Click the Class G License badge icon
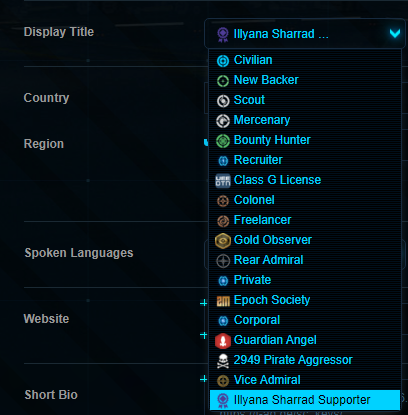408x415 pixels. click(223, 181)
